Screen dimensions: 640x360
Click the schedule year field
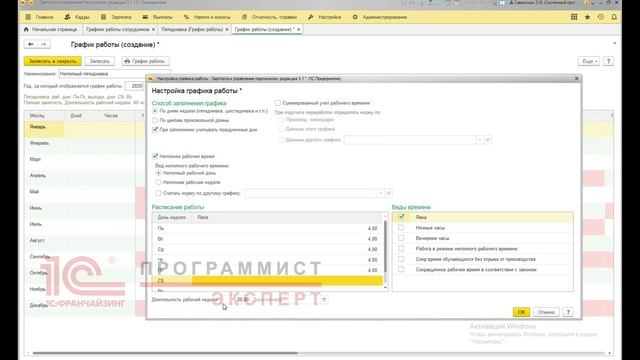click(x=135, y=86)
